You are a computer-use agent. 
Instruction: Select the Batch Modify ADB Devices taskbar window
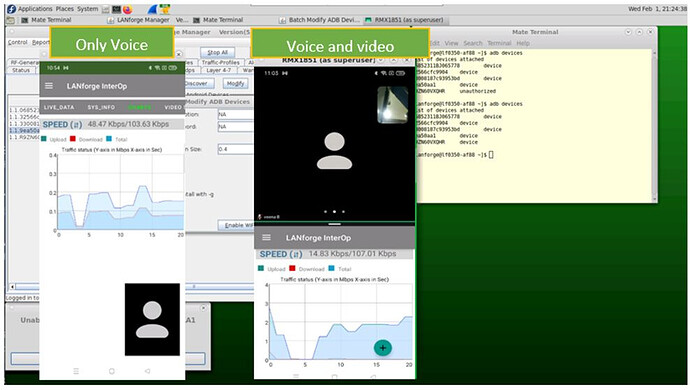(319, 20)
